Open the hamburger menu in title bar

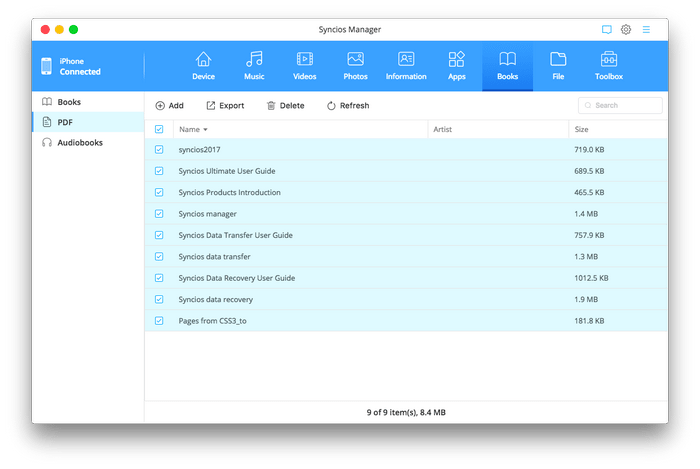[646, 29]
